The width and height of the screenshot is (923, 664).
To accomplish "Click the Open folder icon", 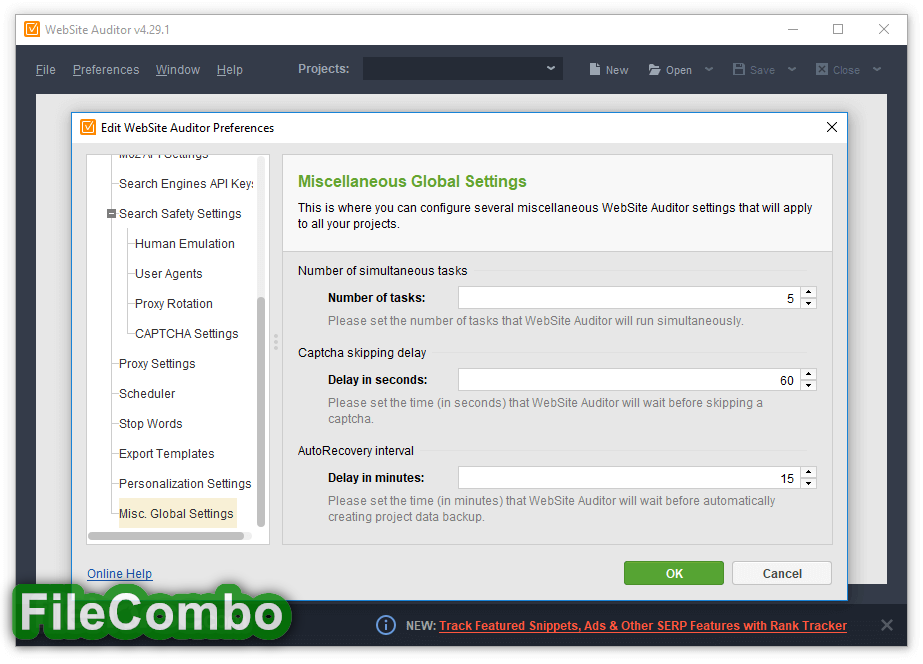I will point(654,69).
